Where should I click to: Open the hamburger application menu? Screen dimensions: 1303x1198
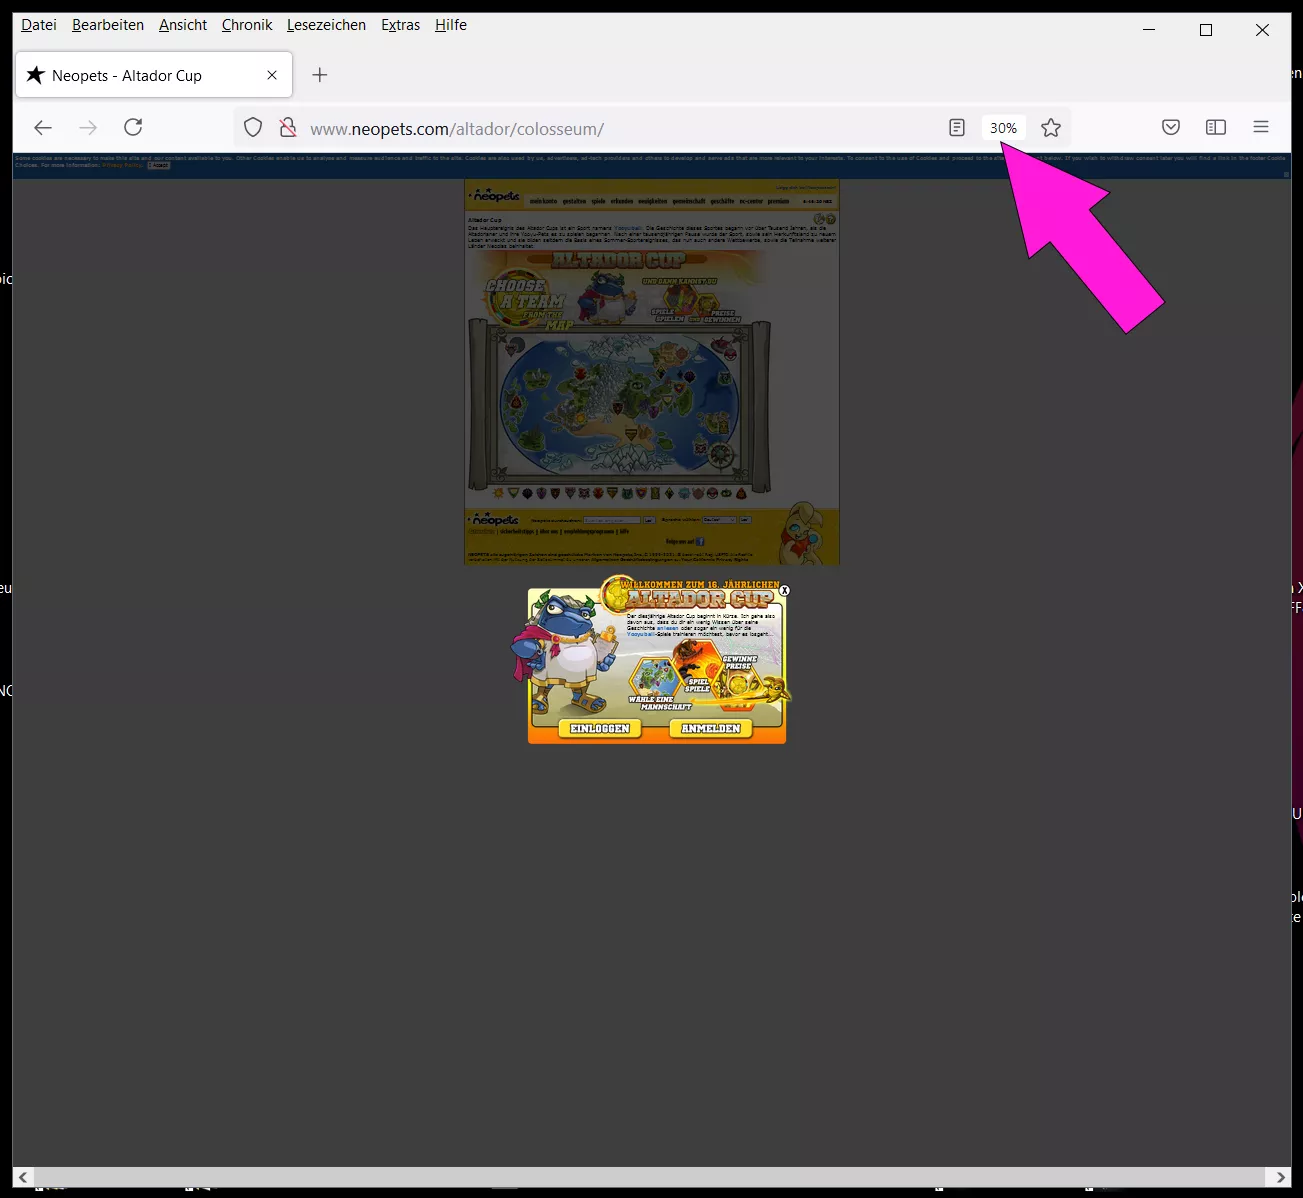point(1261,127)
